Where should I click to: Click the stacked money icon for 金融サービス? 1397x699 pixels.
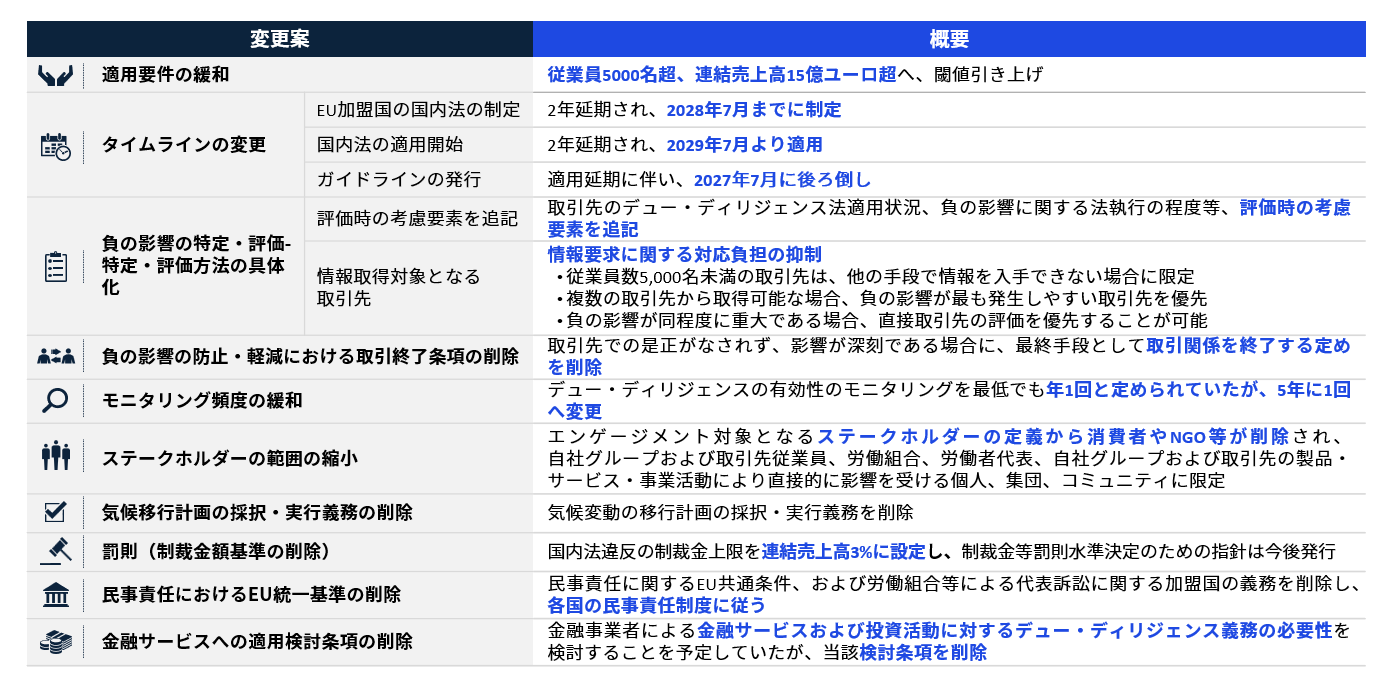56,641
